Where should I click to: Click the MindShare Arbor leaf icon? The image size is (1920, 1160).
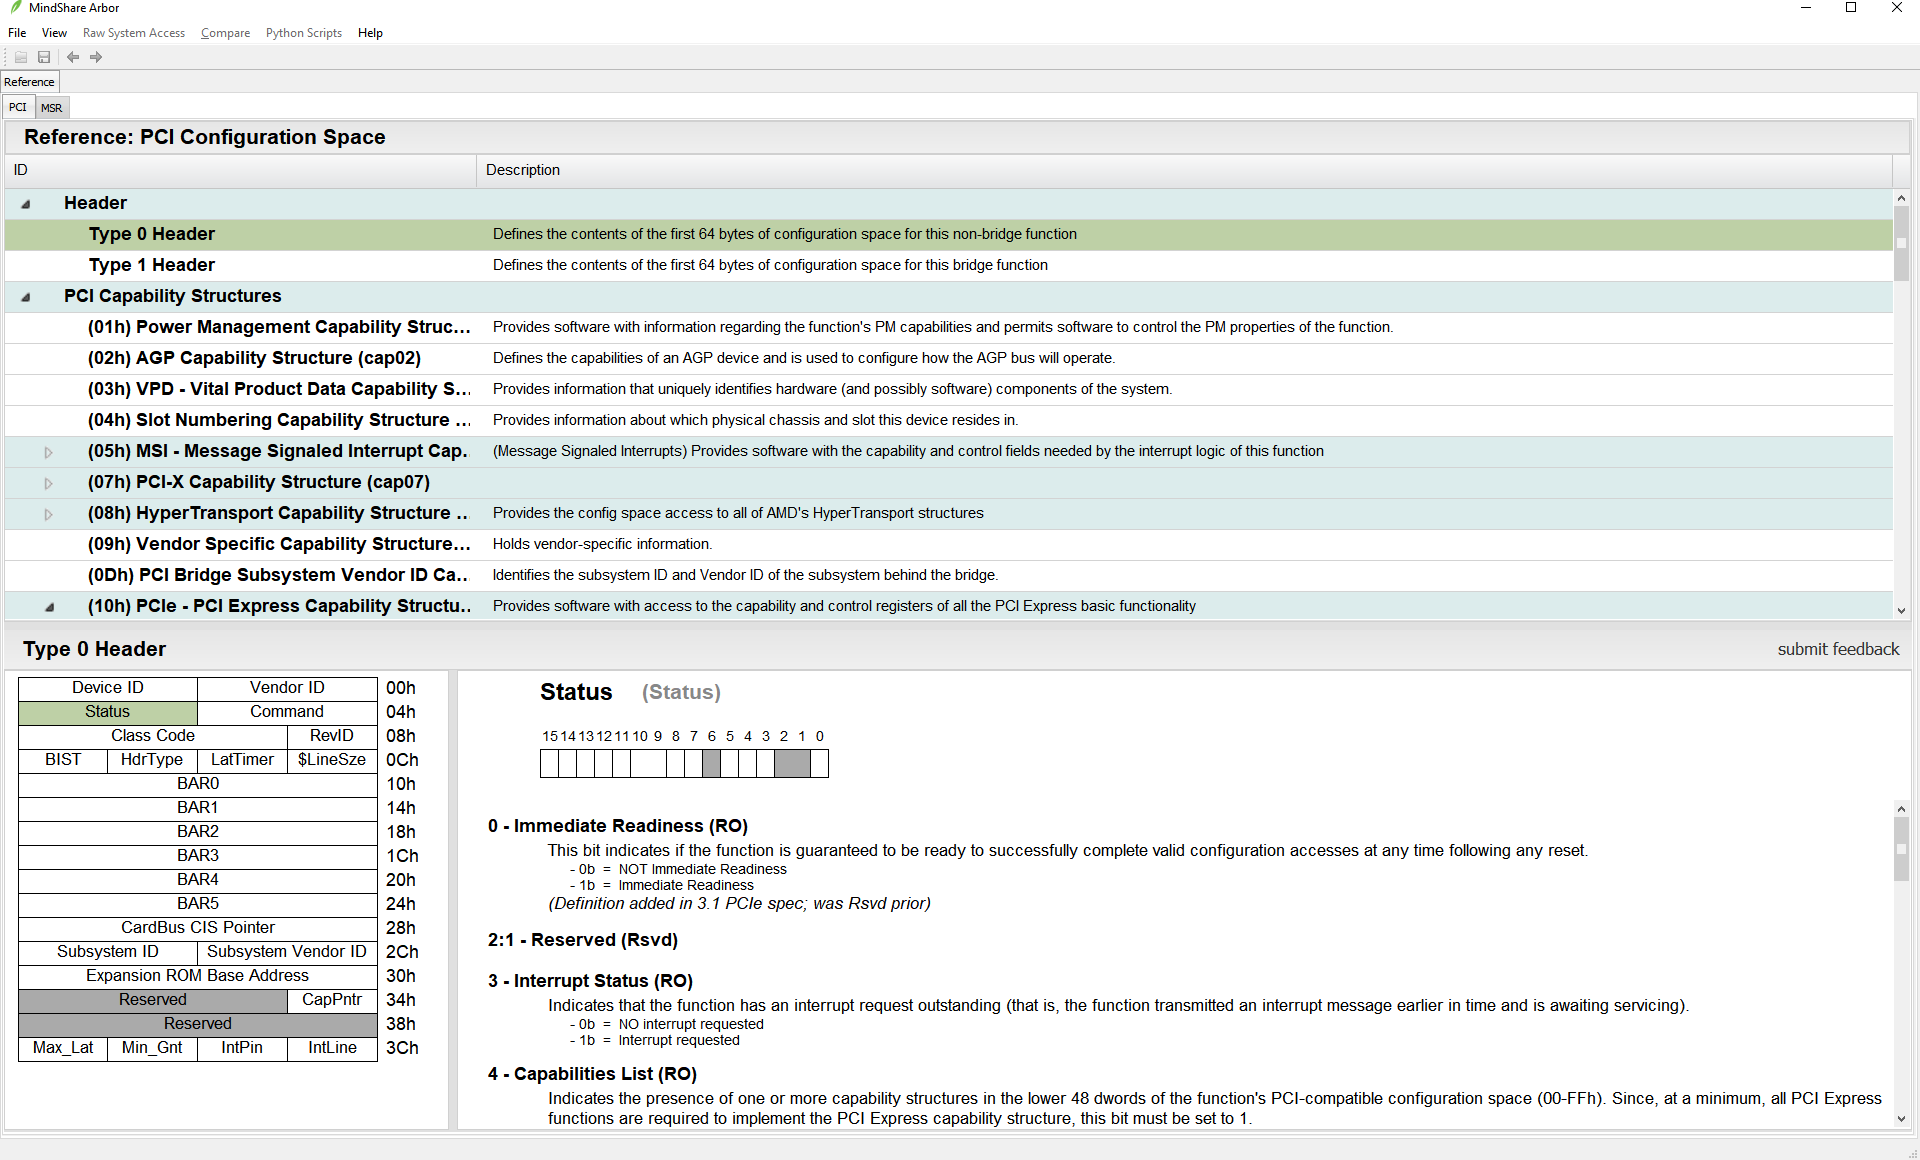15,8
